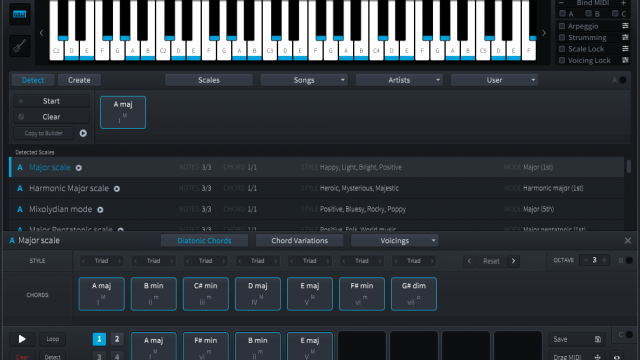Increase the octave value

coord(604,260)
